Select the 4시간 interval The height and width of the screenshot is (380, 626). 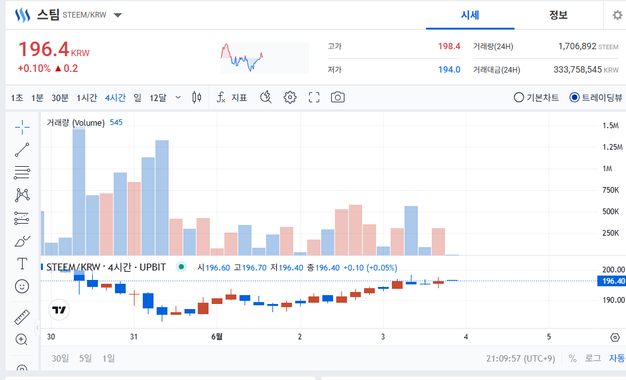pyautogui.click(x=115, y=98)
